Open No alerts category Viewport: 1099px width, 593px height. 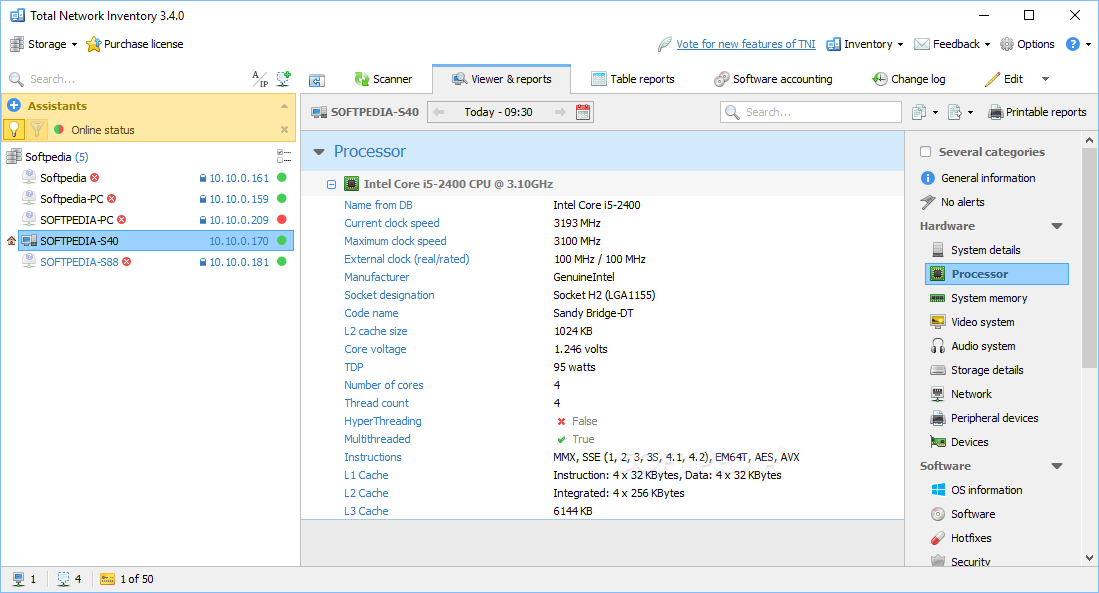[x=953, y=202]
